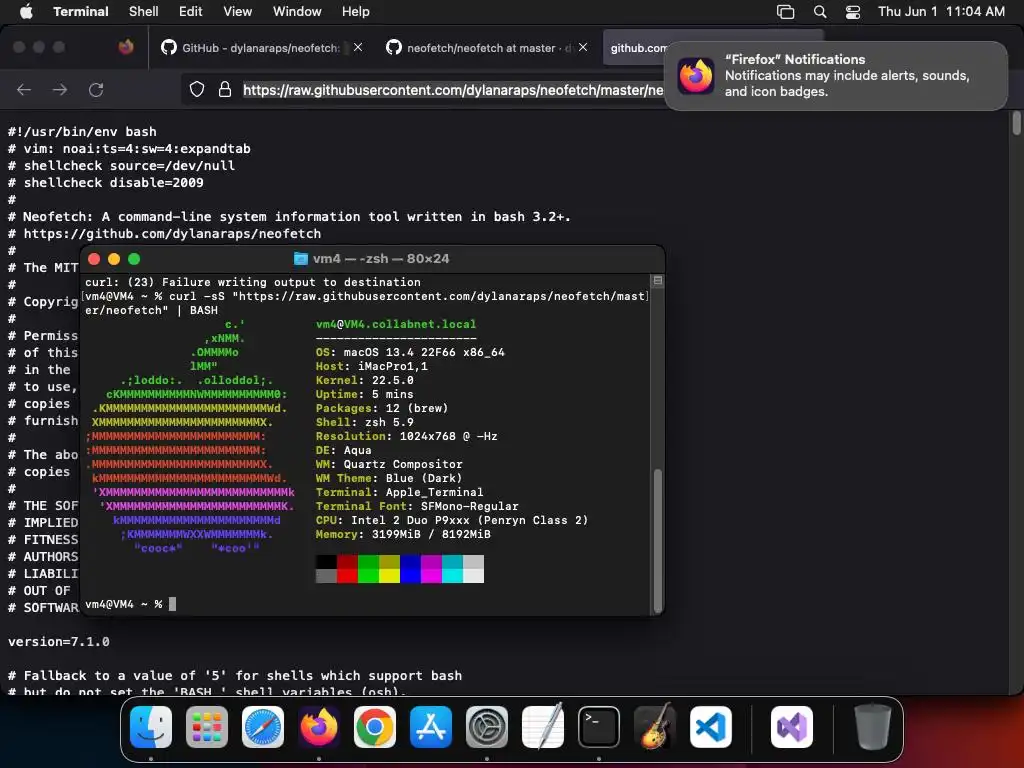Open the View menu
Image resolution: width=1024 pixels, height=768 pixels.
pyautogui.click(x=237, y=11)
